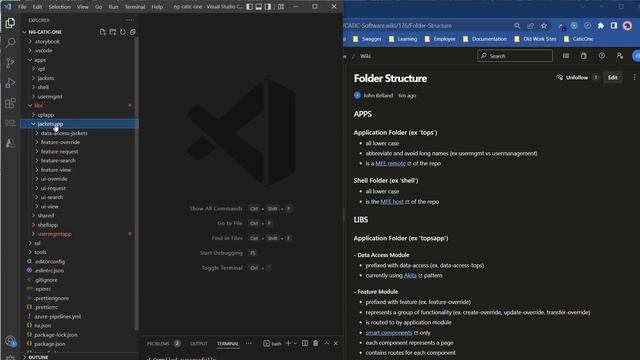Open the Explorer more actions ellipsis
Viewport: 640px width, 360px height.
click(129, 20)
